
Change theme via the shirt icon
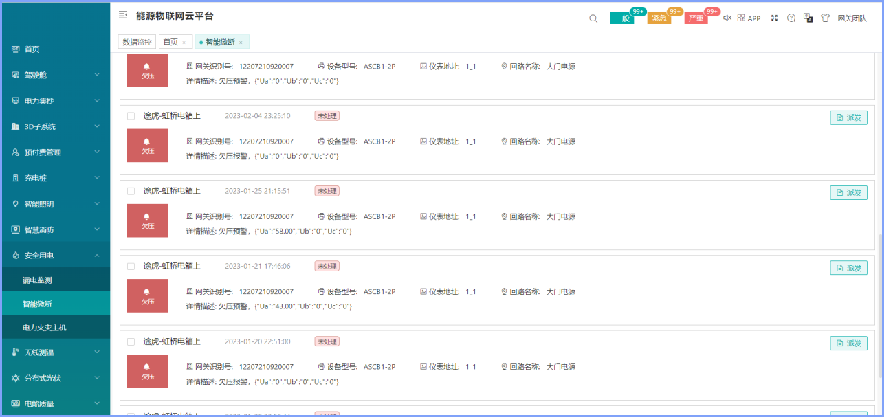click(x=826, y=18)
